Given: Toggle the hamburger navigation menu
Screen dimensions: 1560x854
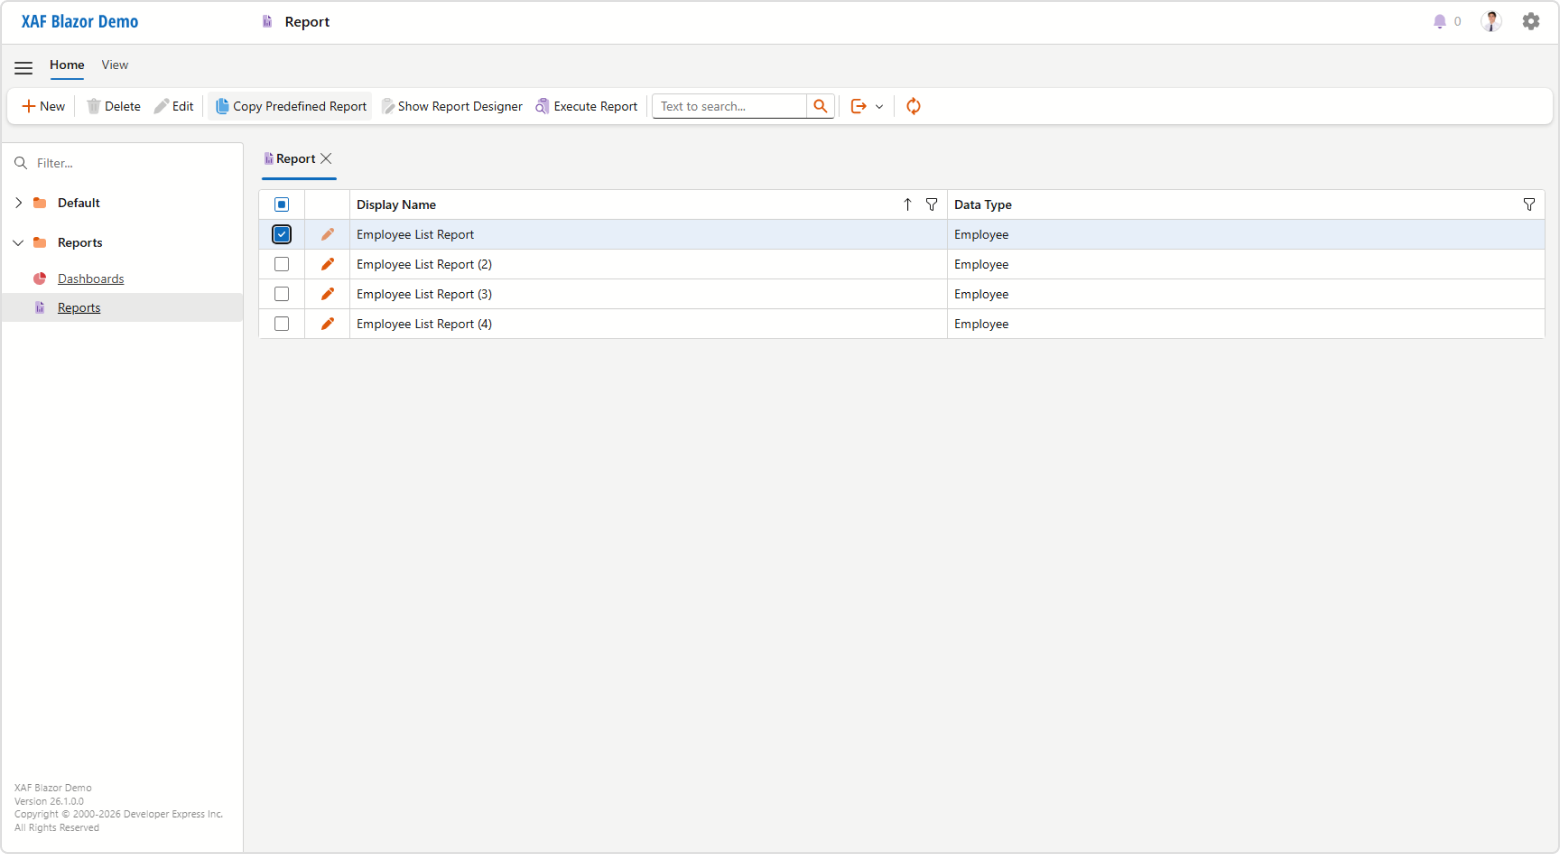Looking at the screenshot, I should coord(23,68).
